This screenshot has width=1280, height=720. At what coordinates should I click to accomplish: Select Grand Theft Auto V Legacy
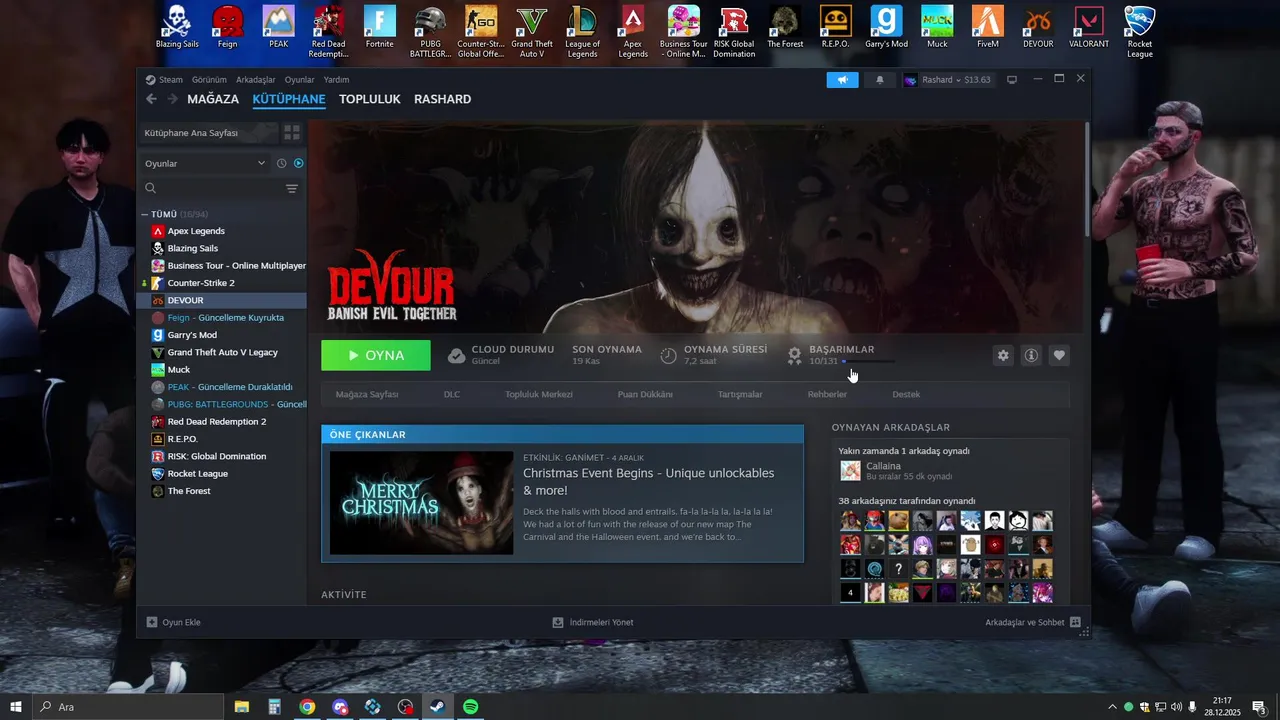click(223, 352)
